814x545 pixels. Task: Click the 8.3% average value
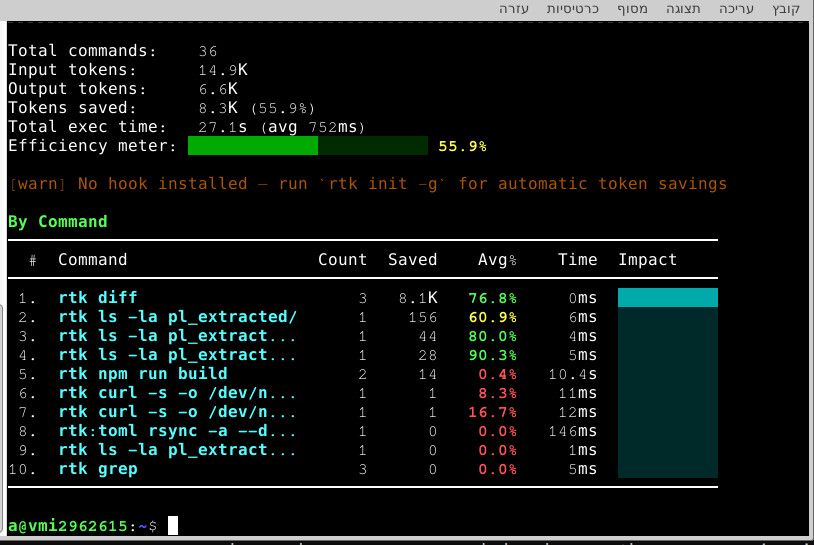tap(497, 393)
